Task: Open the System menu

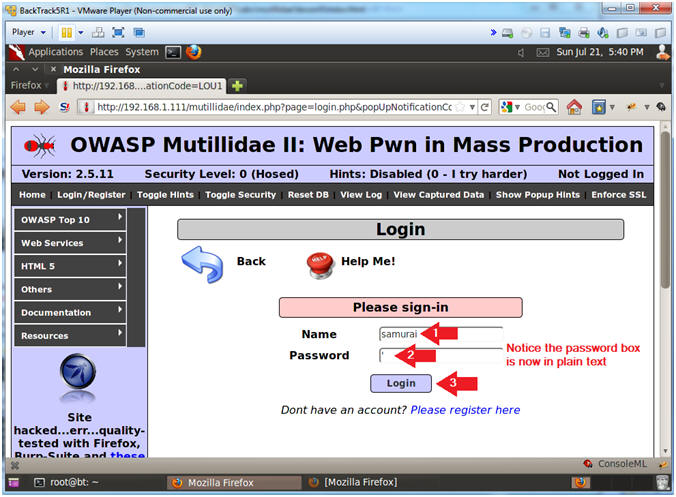Action: point(142,52)
